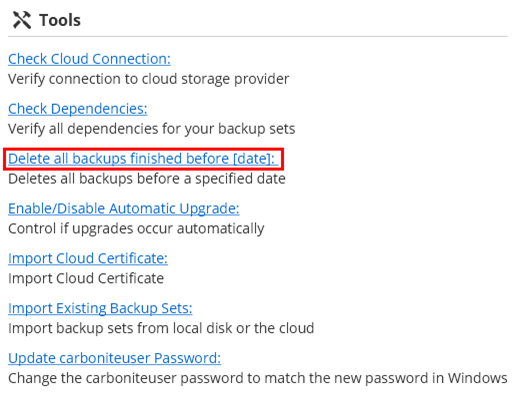
Task: Open Delete all backups finished before [date]
Action: tap(143, 159)
